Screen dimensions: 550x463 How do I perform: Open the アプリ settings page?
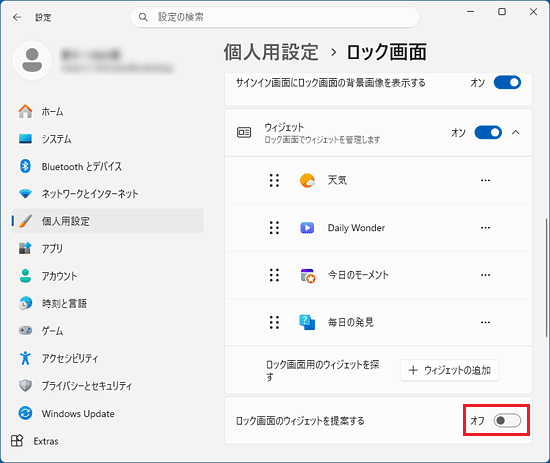(x=108, y=248)
